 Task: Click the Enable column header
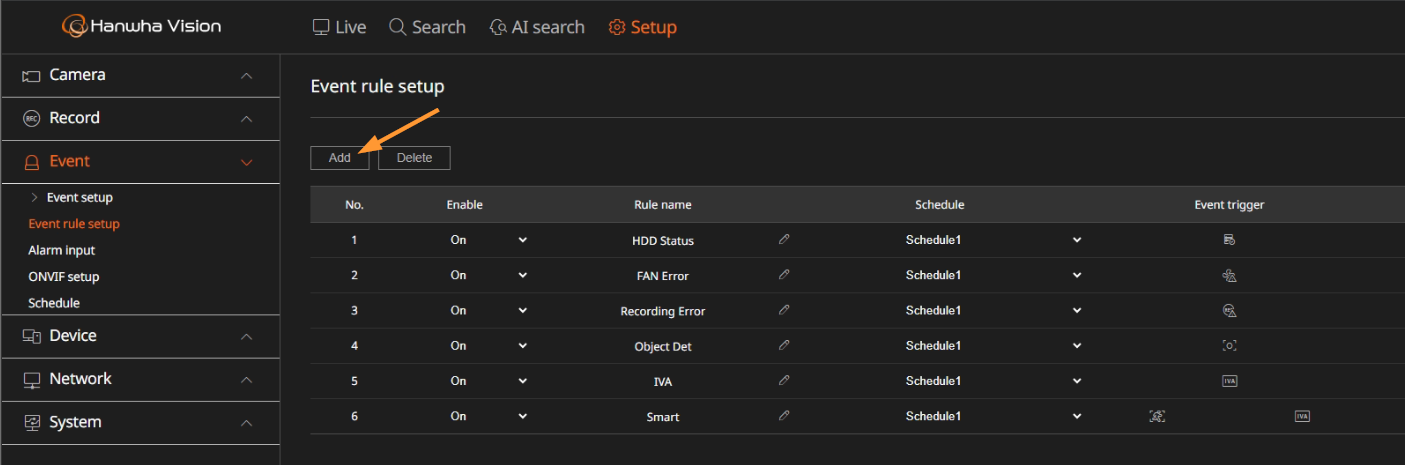[465, 205]
